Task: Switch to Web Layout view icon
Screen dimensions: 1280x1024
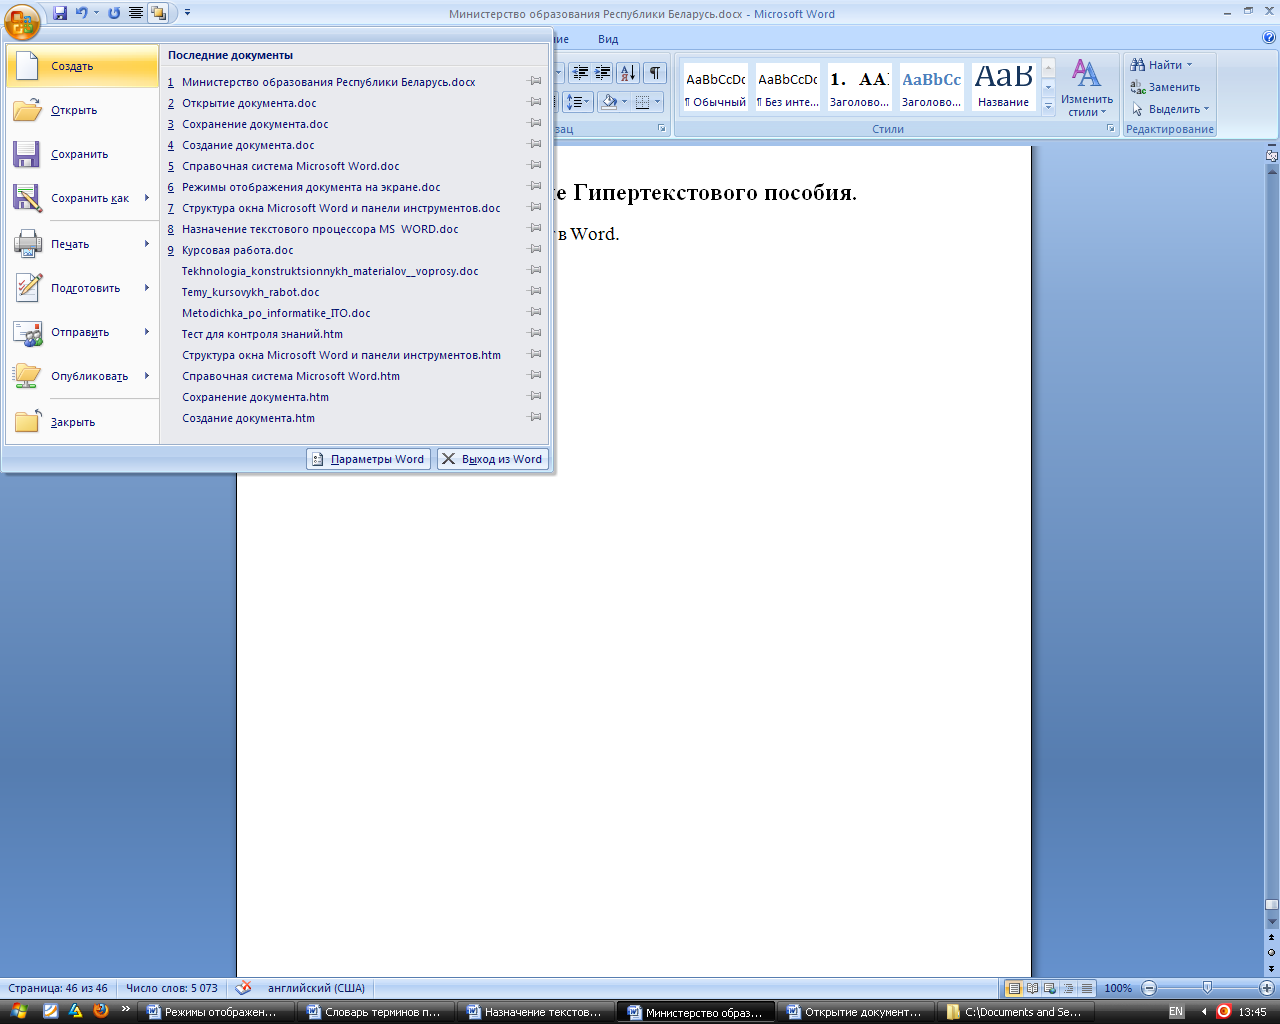Action: [1050, 988]
